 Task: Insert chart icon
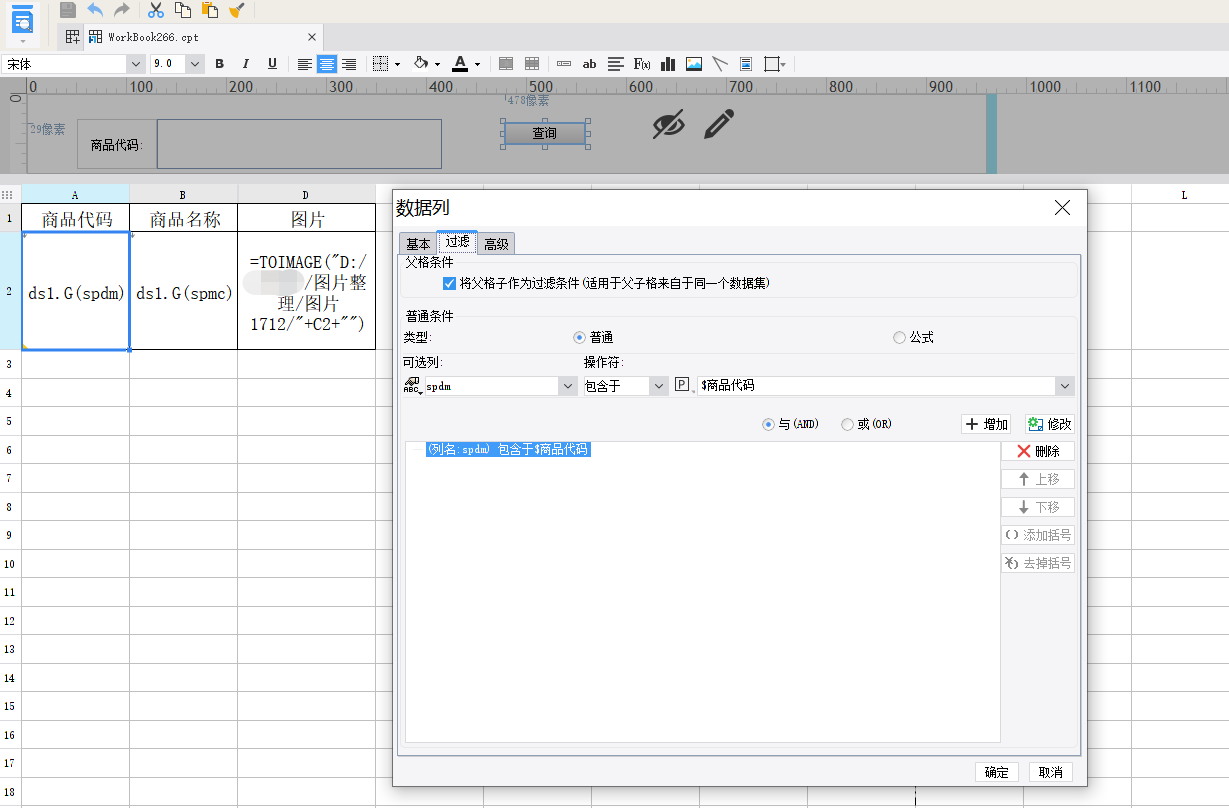[668, 64]
